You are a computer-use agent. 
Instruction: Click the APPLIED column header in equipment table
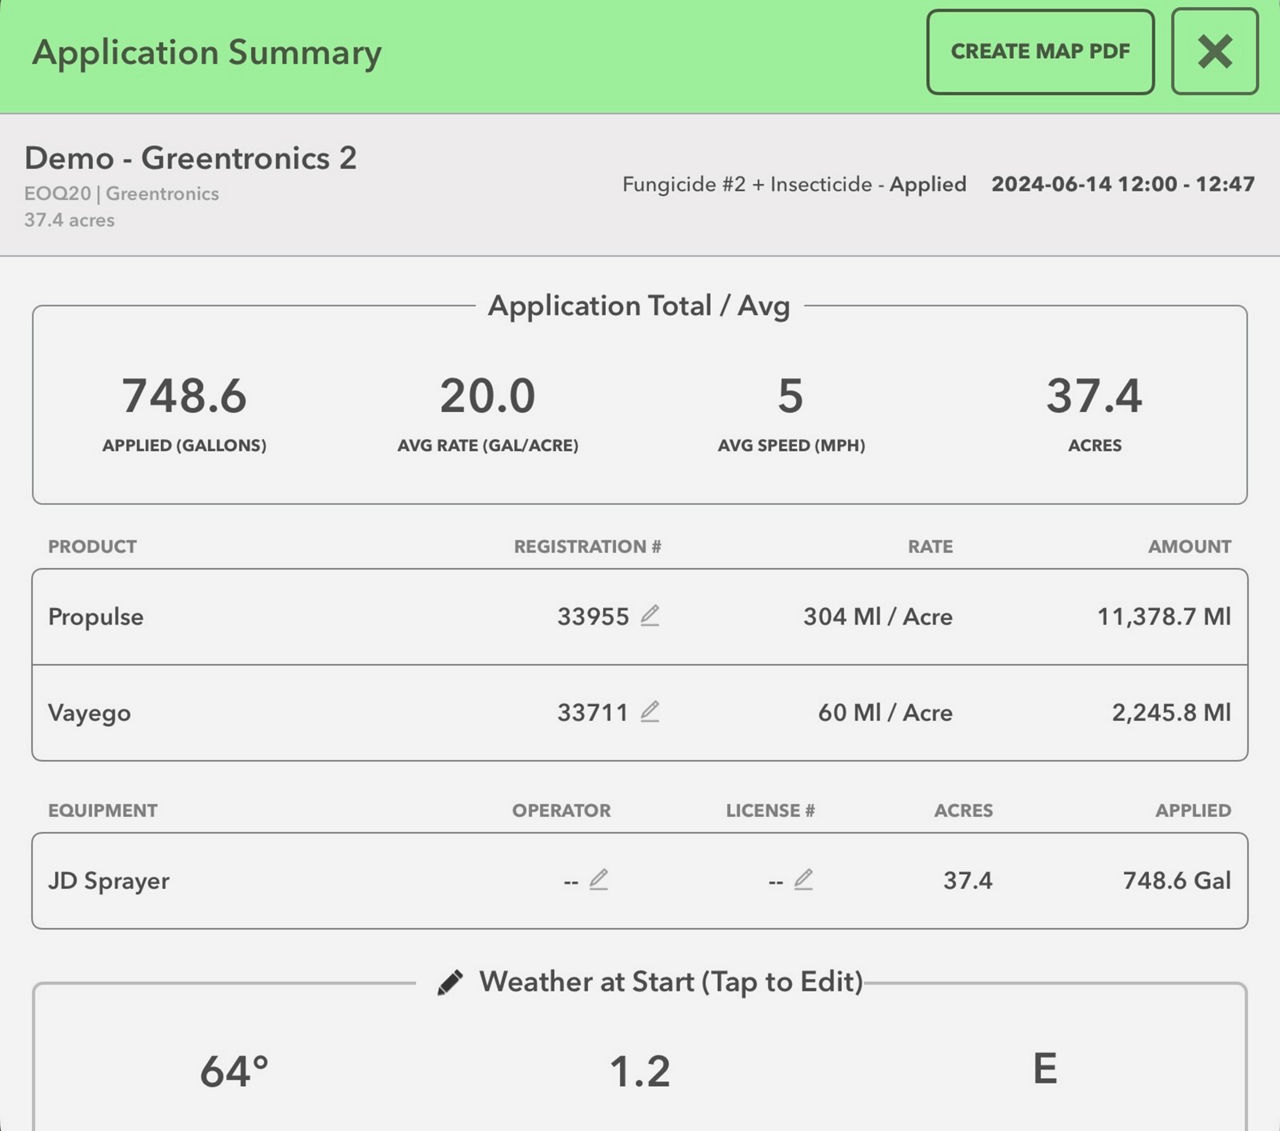pos(1193,810)
